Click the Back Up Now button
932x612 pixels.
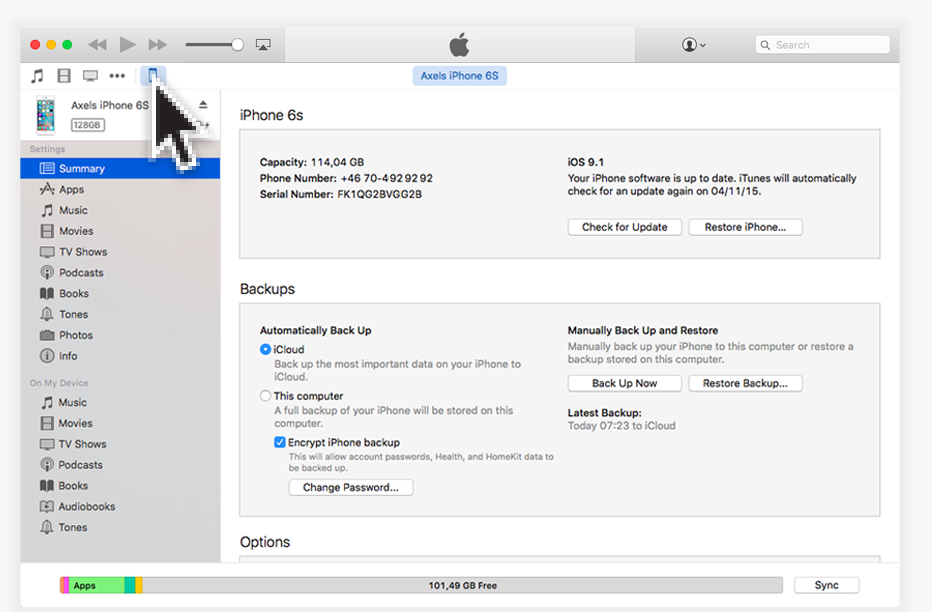pos(624,383)
